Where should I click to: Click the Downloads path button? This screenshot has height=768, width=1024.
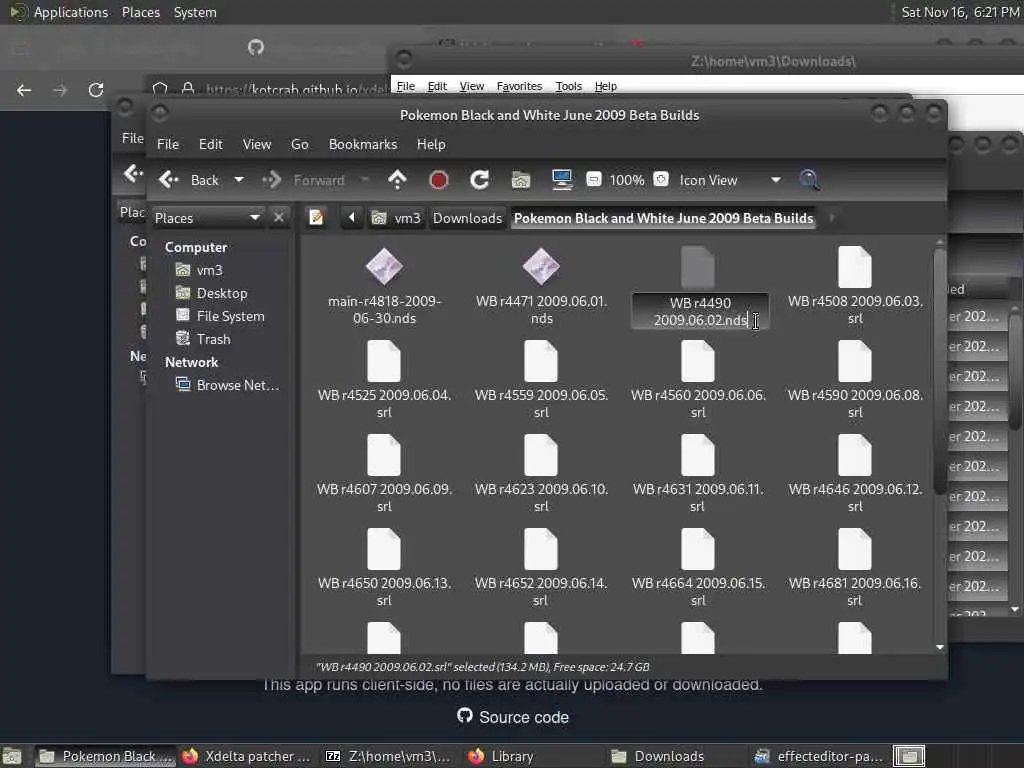point(468,218)
